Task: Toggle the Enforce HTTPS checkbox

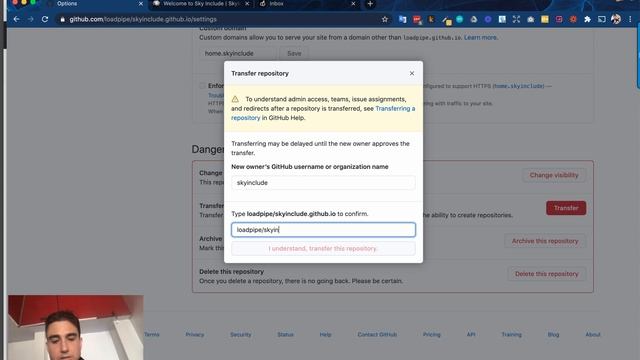Action: 202,86
